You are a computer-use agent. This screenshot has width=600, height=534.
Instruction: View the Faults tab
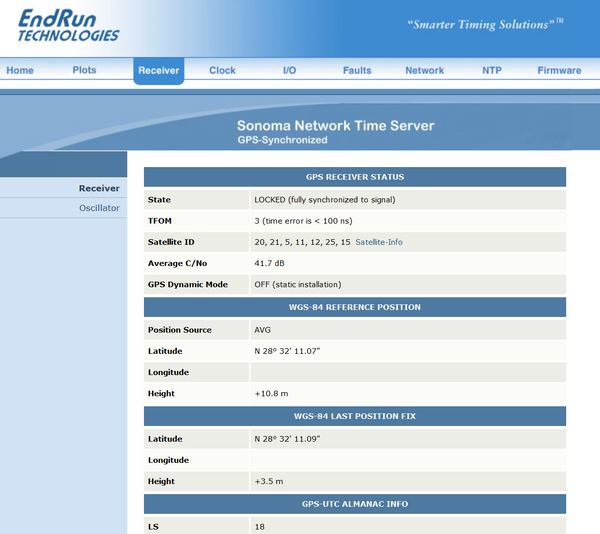click(x=357, y=70)
